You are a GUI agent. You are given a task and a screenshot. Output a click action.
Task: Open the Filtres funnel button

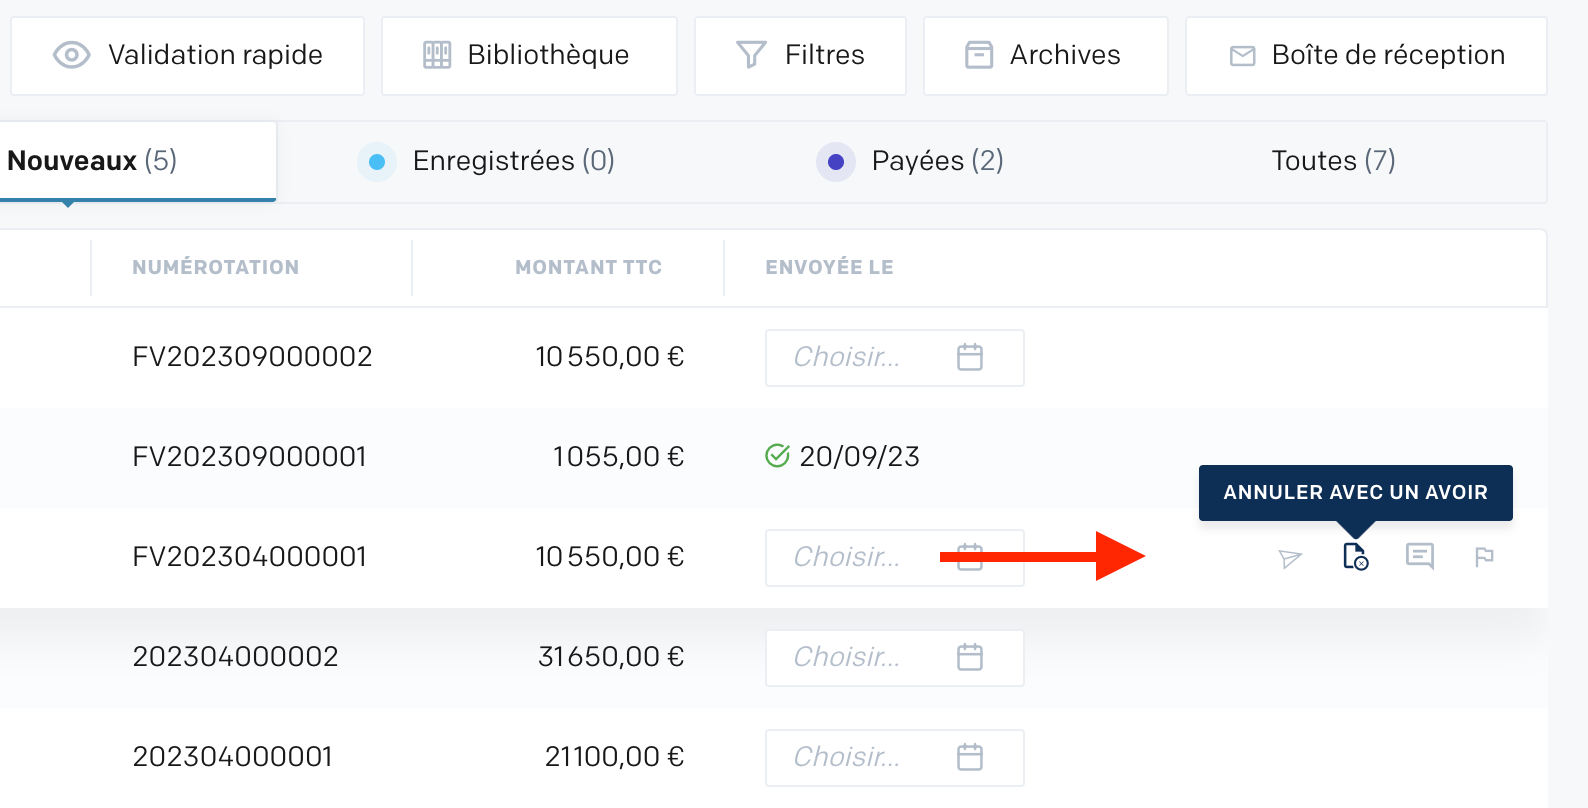(x=800, y=56)
